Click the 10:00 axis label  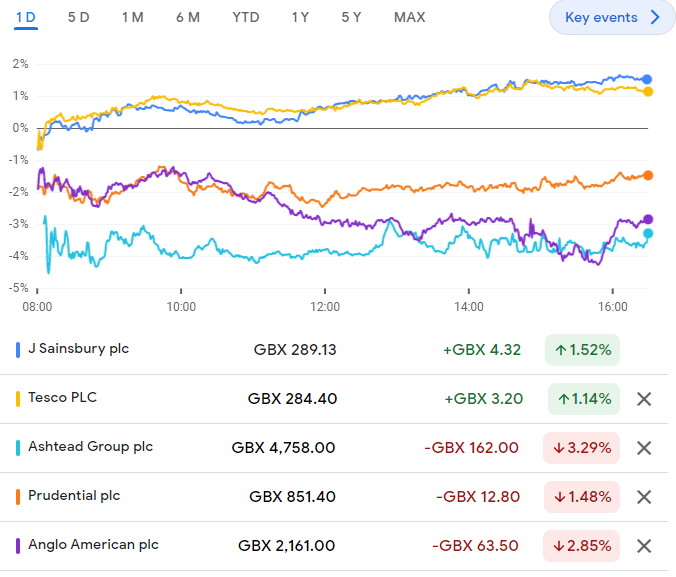click(x=181, y=307)
